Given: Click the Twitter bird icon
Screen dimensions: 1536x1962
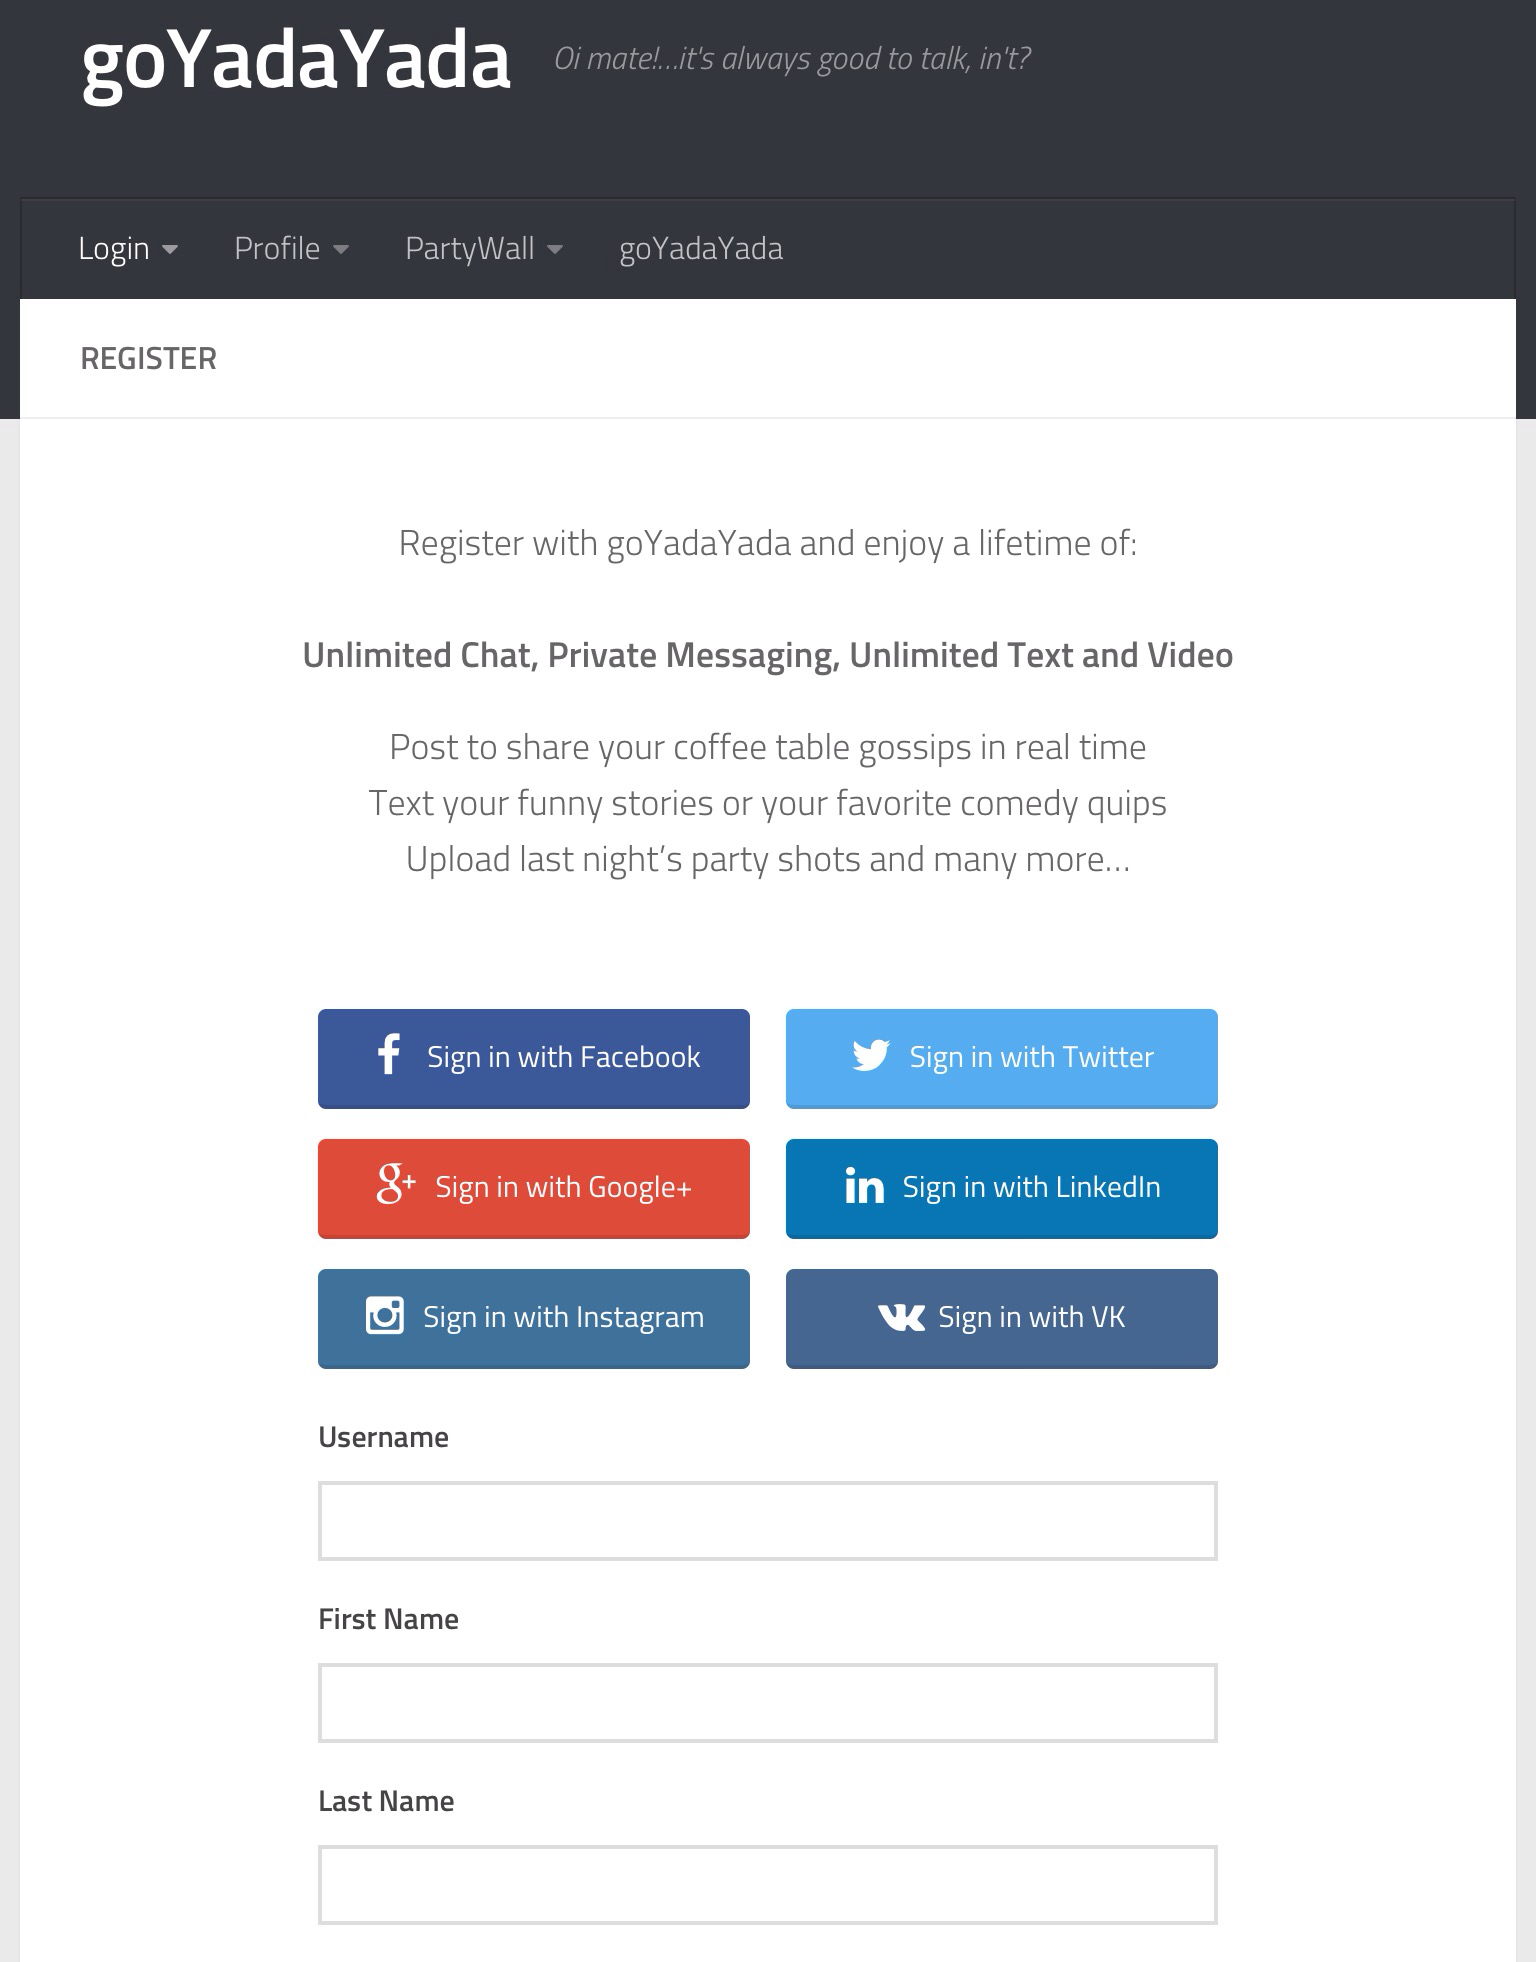Looking at the screenshot, I should (x=870, y=1056).
